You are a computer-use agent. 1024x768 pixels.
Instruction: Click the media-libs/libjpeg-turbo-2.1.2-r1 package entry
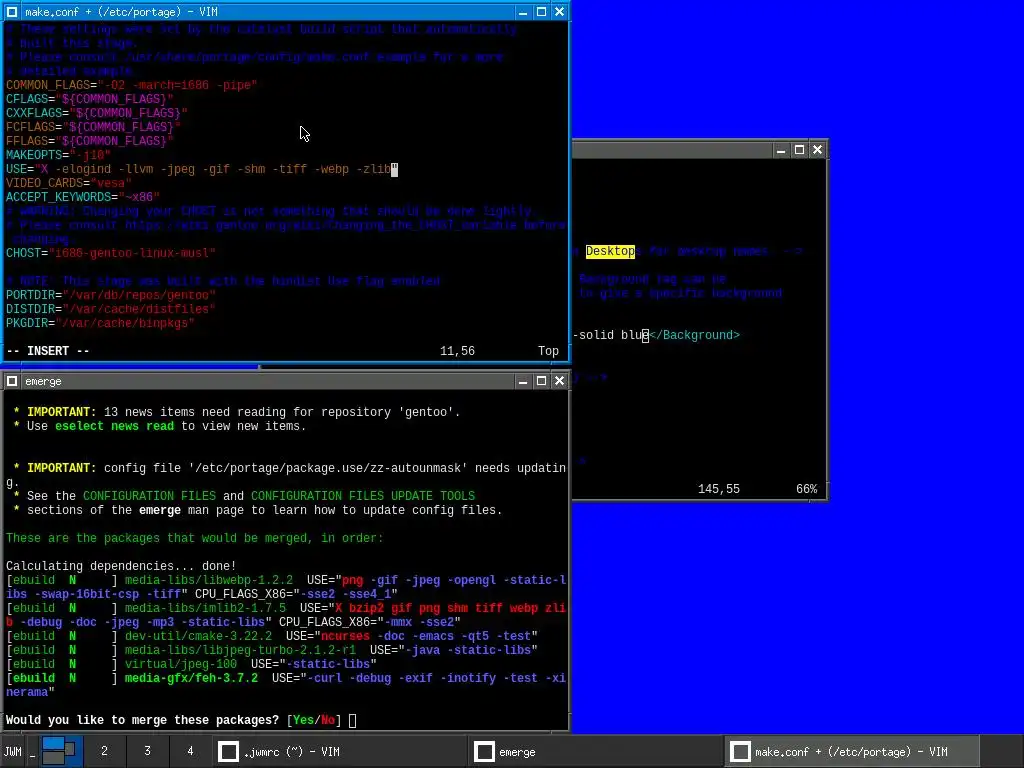point(240,650)
